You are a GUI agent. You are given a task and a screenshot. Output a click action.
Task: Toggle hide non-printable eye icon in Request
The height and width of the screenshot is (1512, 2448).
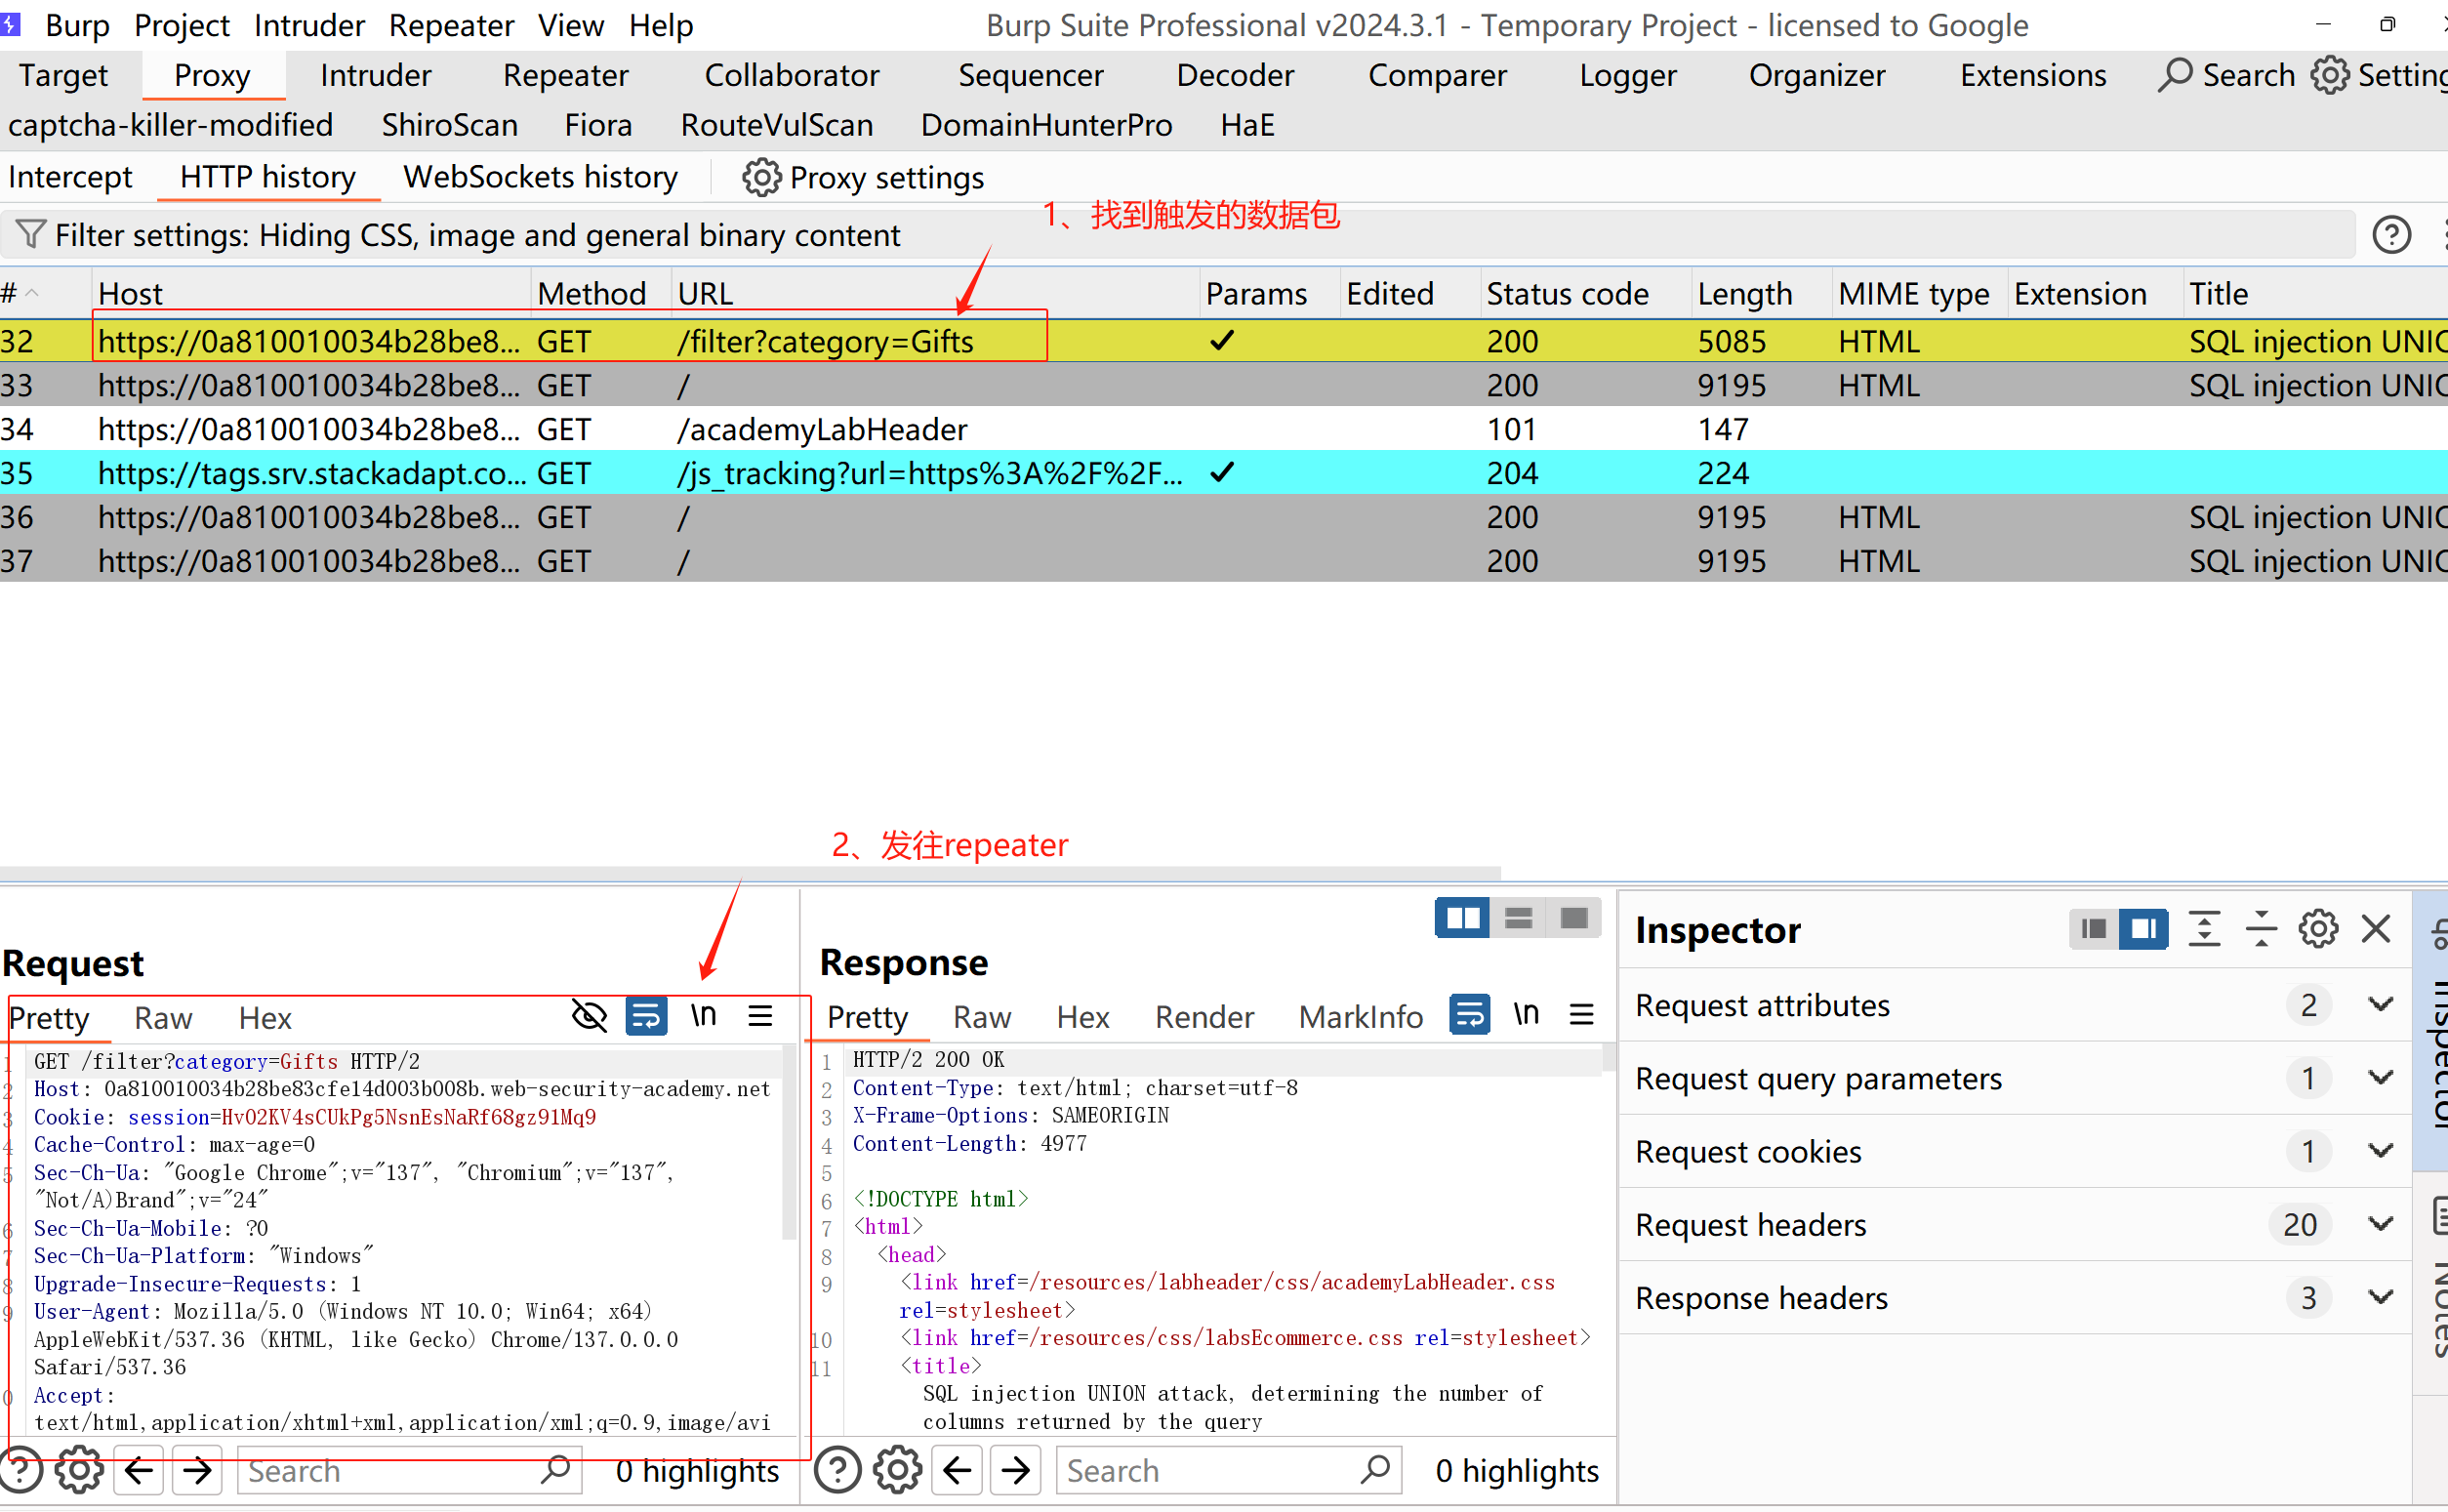pos(589,1017)
